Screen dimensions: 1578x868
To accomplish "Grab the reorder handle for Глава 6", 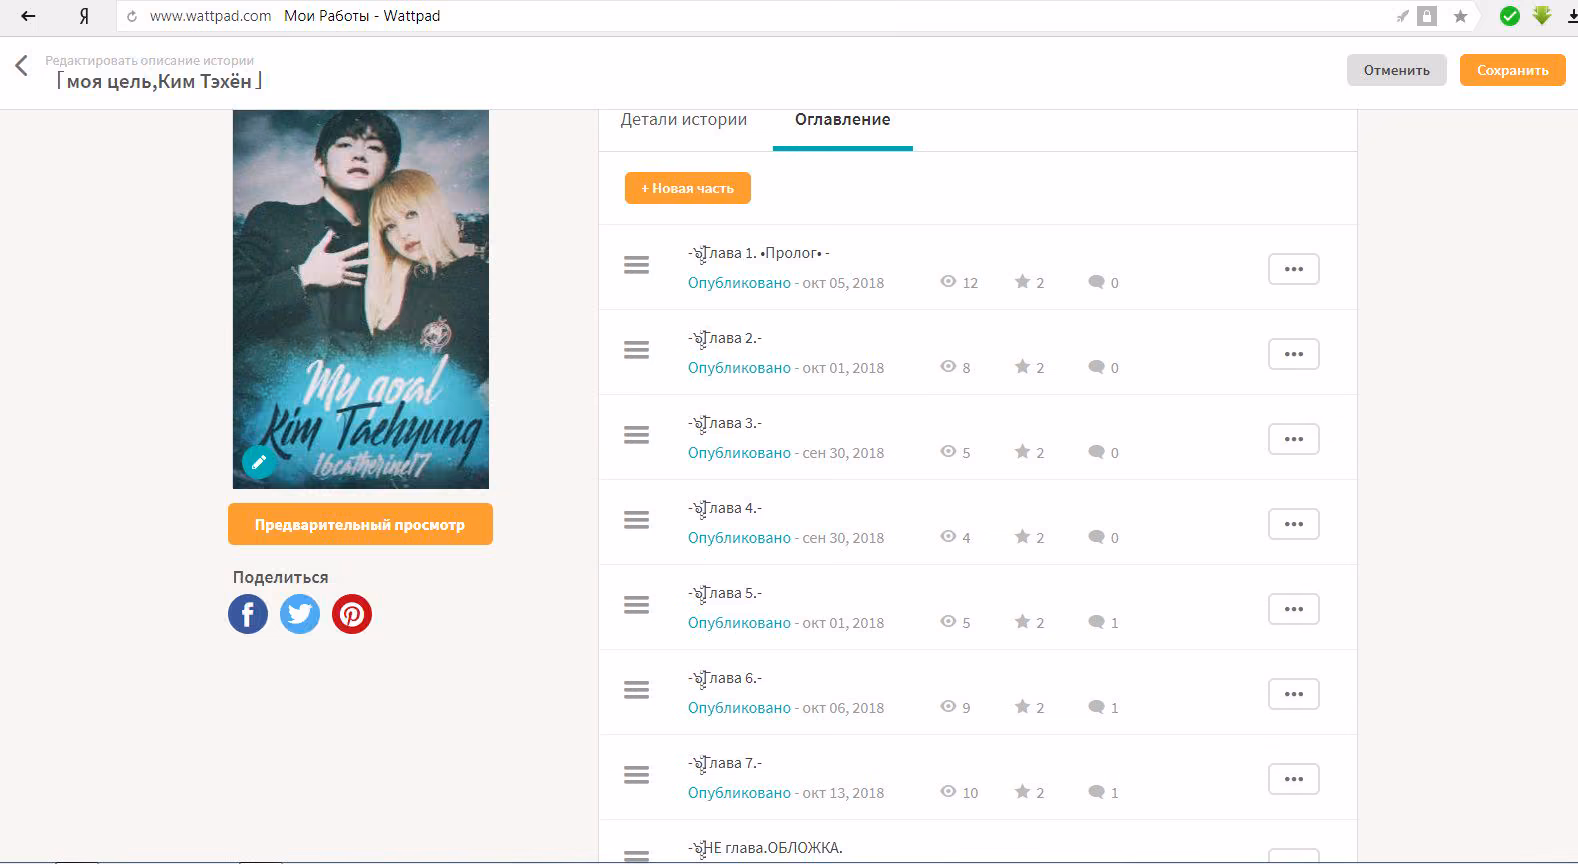I will click(637, 690).
